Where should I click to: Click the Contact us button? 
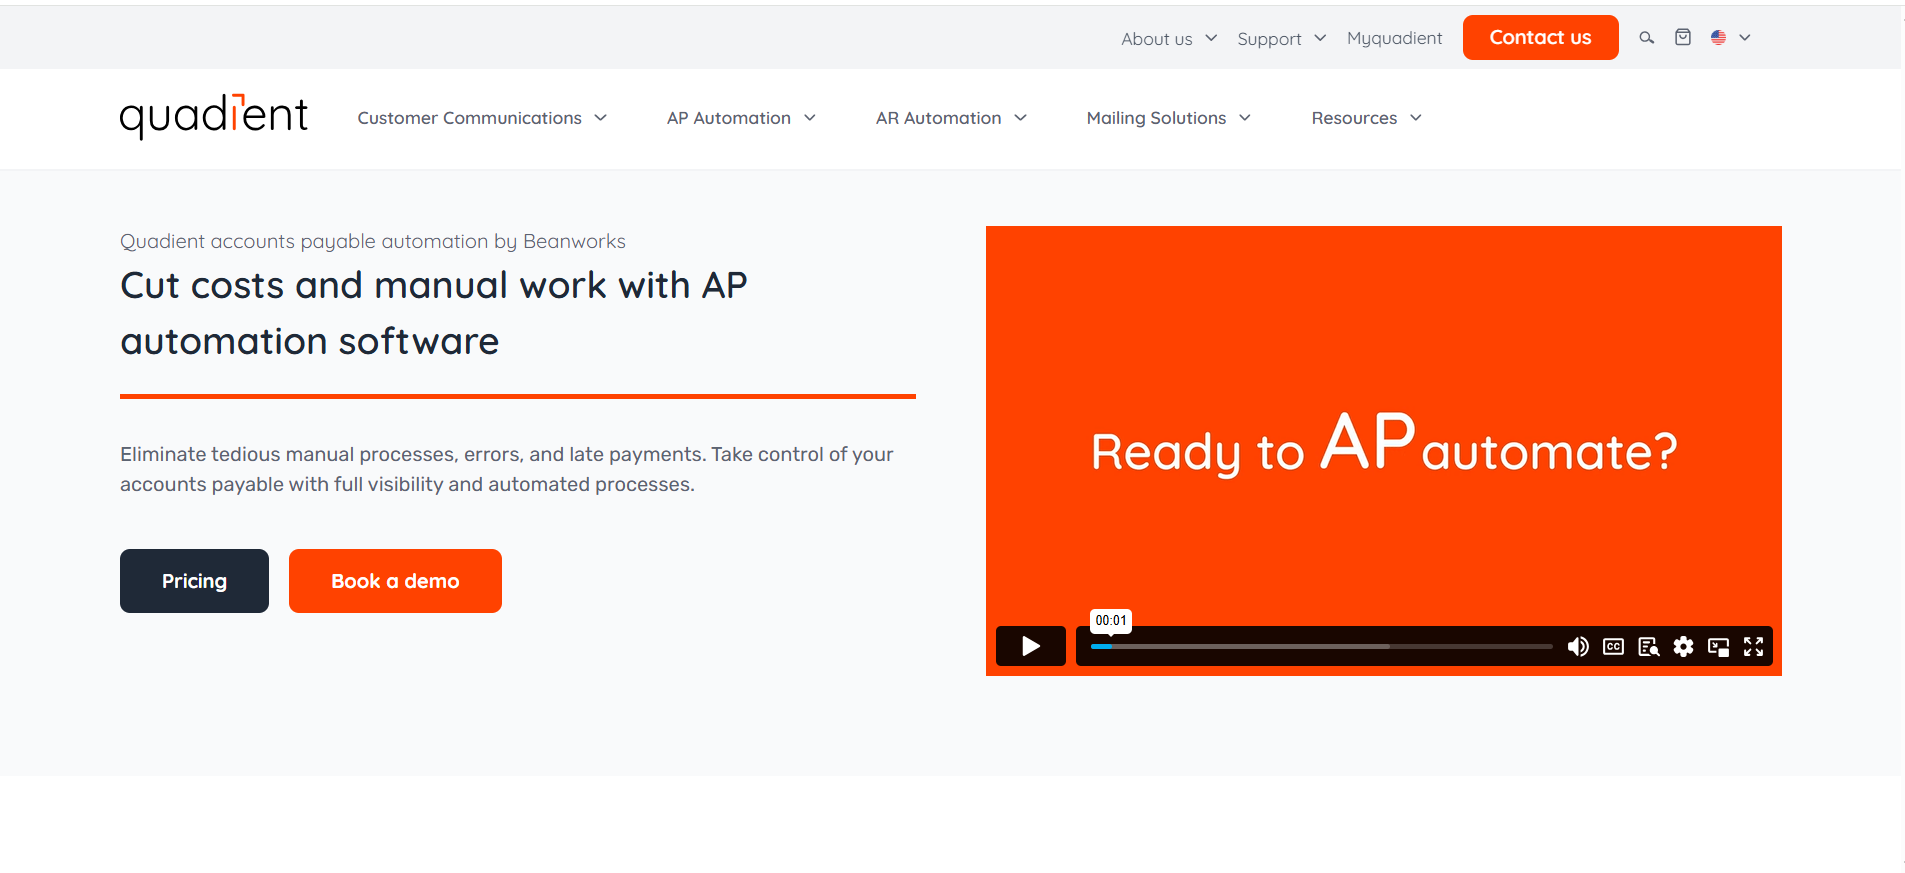(1540, 37)
